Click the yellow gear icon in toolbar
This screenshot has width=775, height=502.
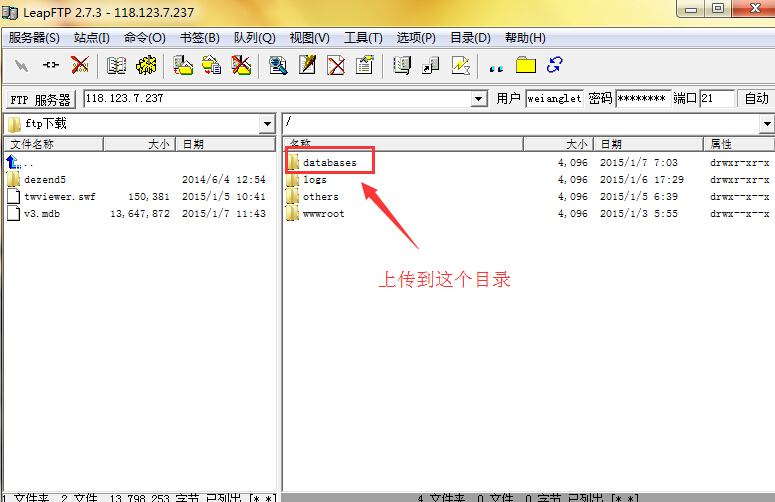coord(146,65)
